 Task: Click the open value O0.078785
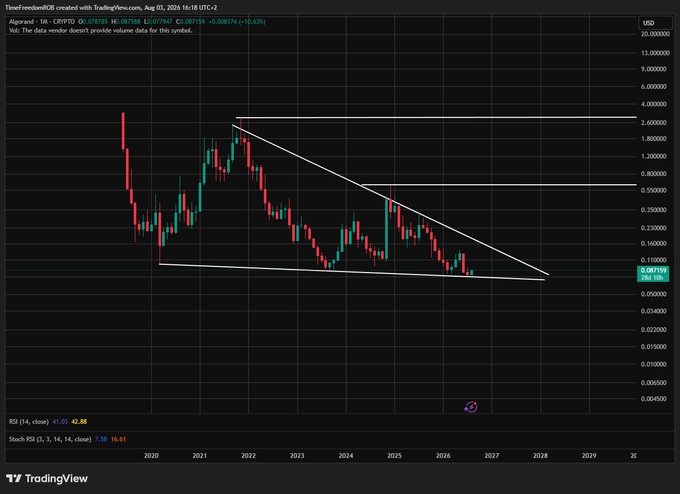point(93,21)
